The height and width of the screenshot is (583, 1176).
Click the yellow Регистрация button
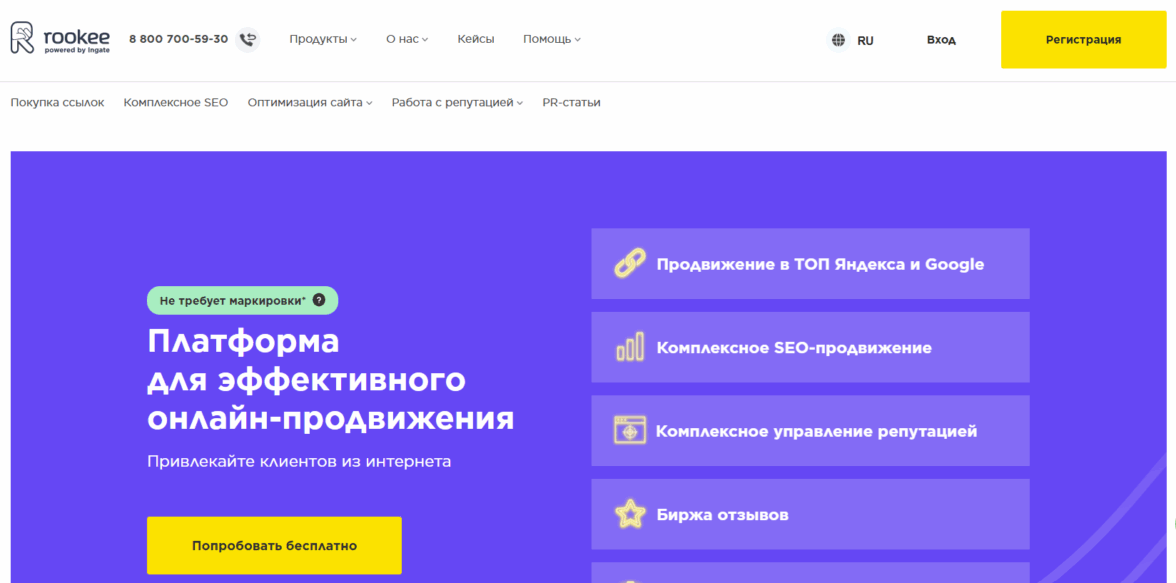tap(1083, 40)
